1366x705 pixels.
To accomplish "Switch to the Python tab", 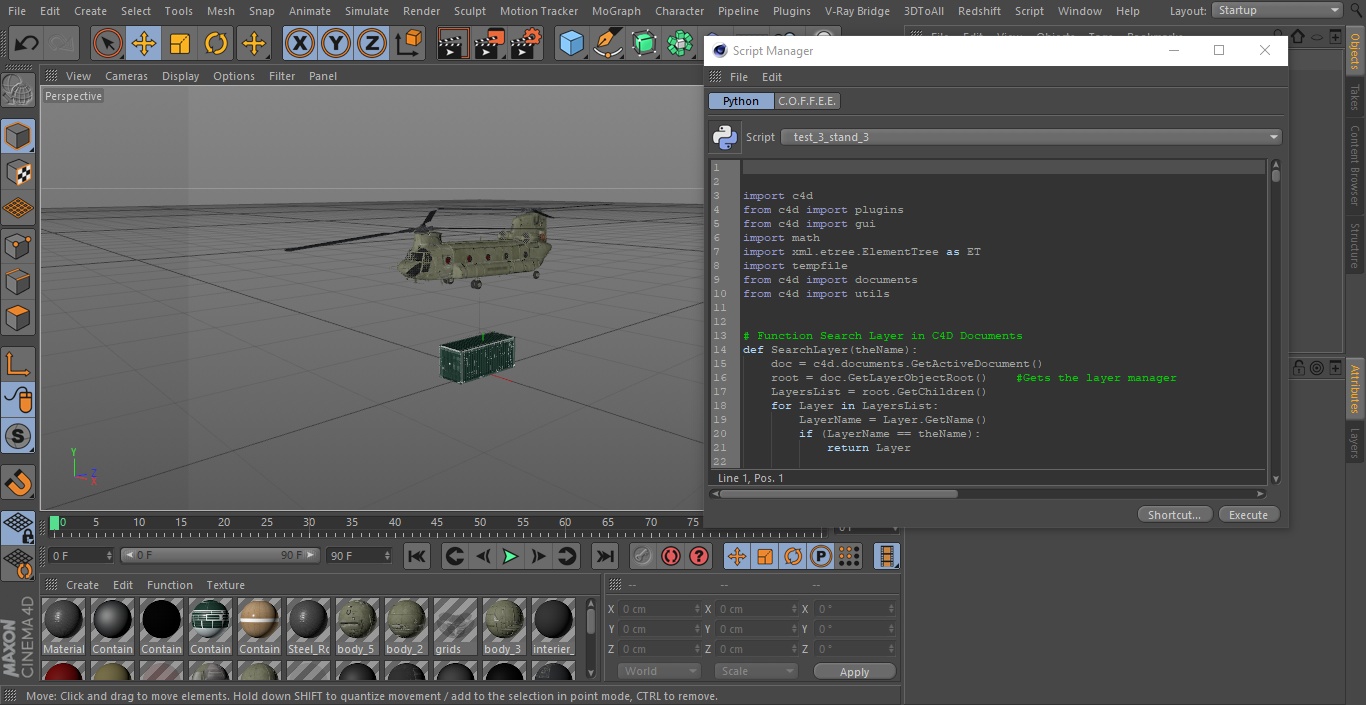I will pos(741,101).
